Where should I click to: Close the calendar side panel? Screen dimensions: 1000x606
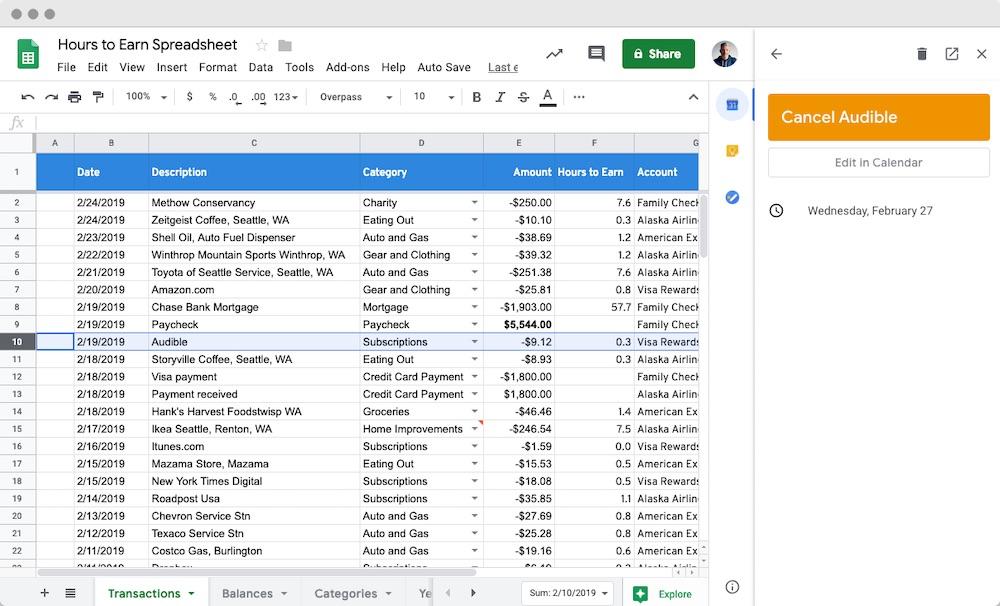tap(982, 54)
